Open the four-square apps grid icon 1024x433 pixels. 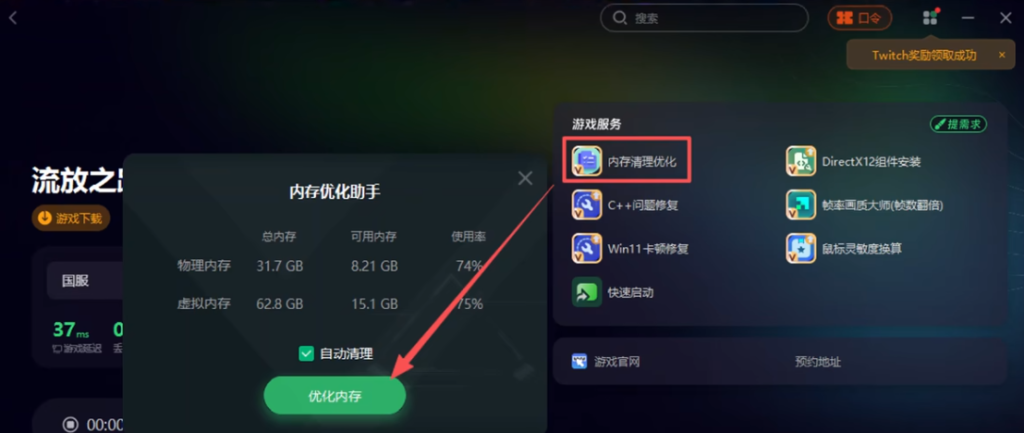[930, 18]
